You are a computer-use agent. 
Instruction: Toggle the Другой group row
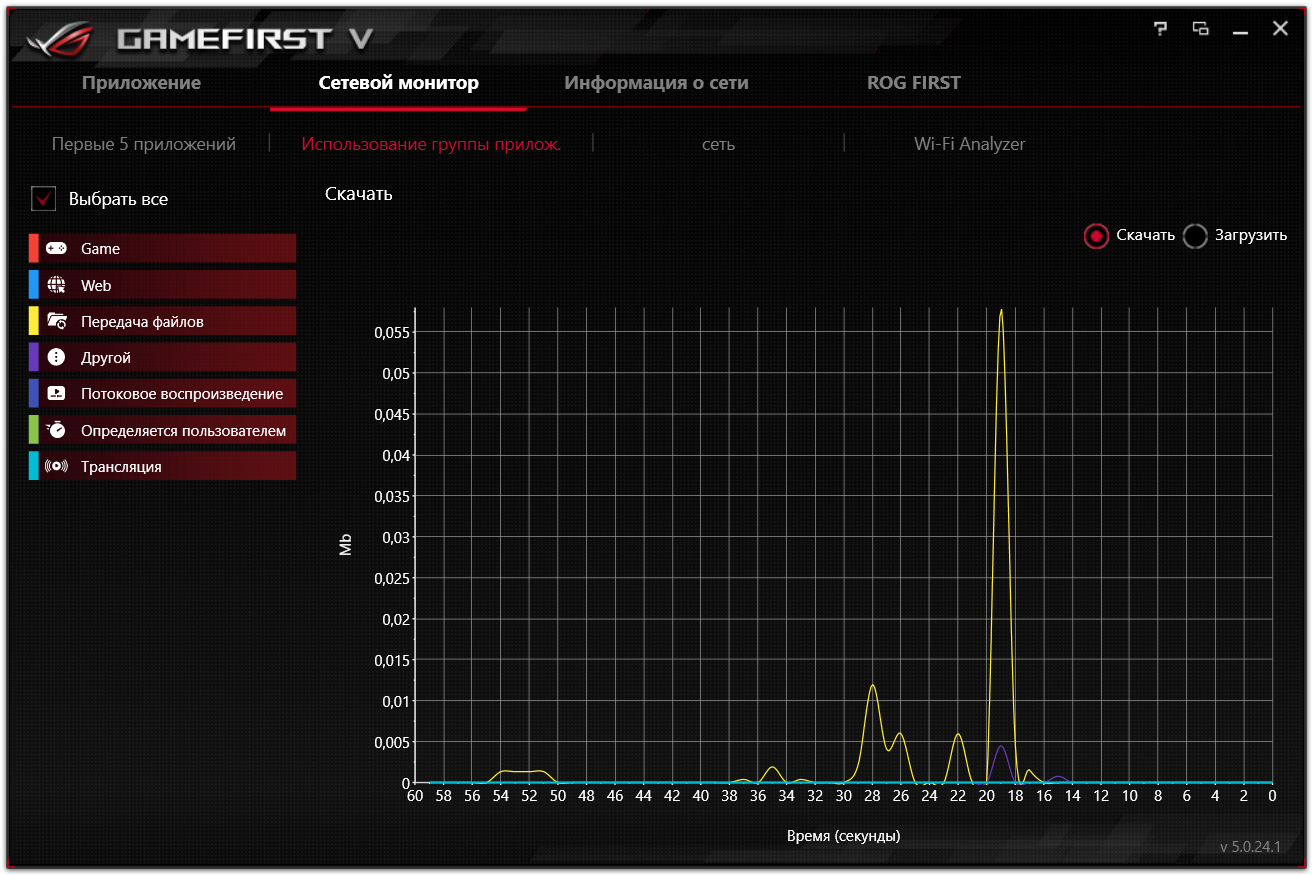click(x=162, y=357)
